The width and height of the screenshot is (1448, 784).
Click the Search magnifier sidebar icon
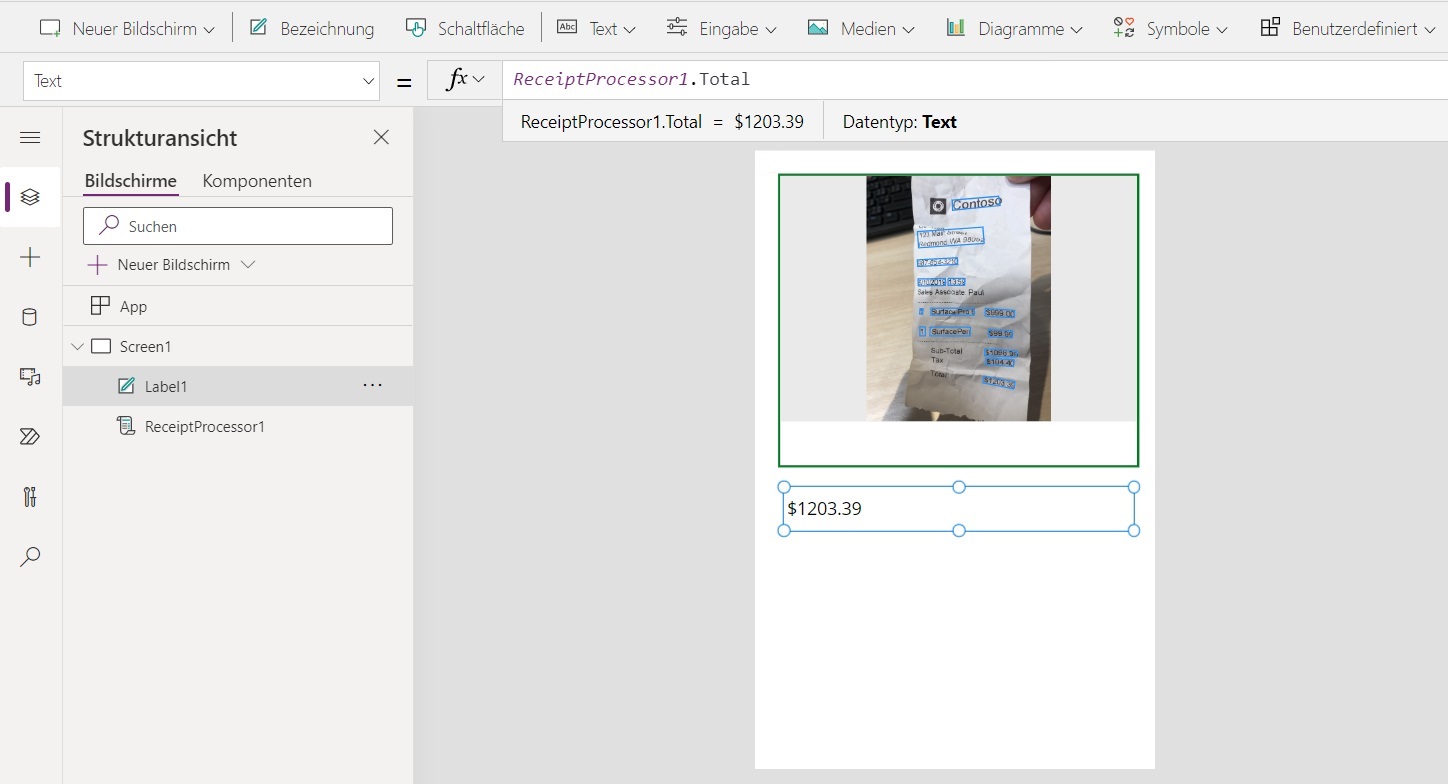pos(30,557)
